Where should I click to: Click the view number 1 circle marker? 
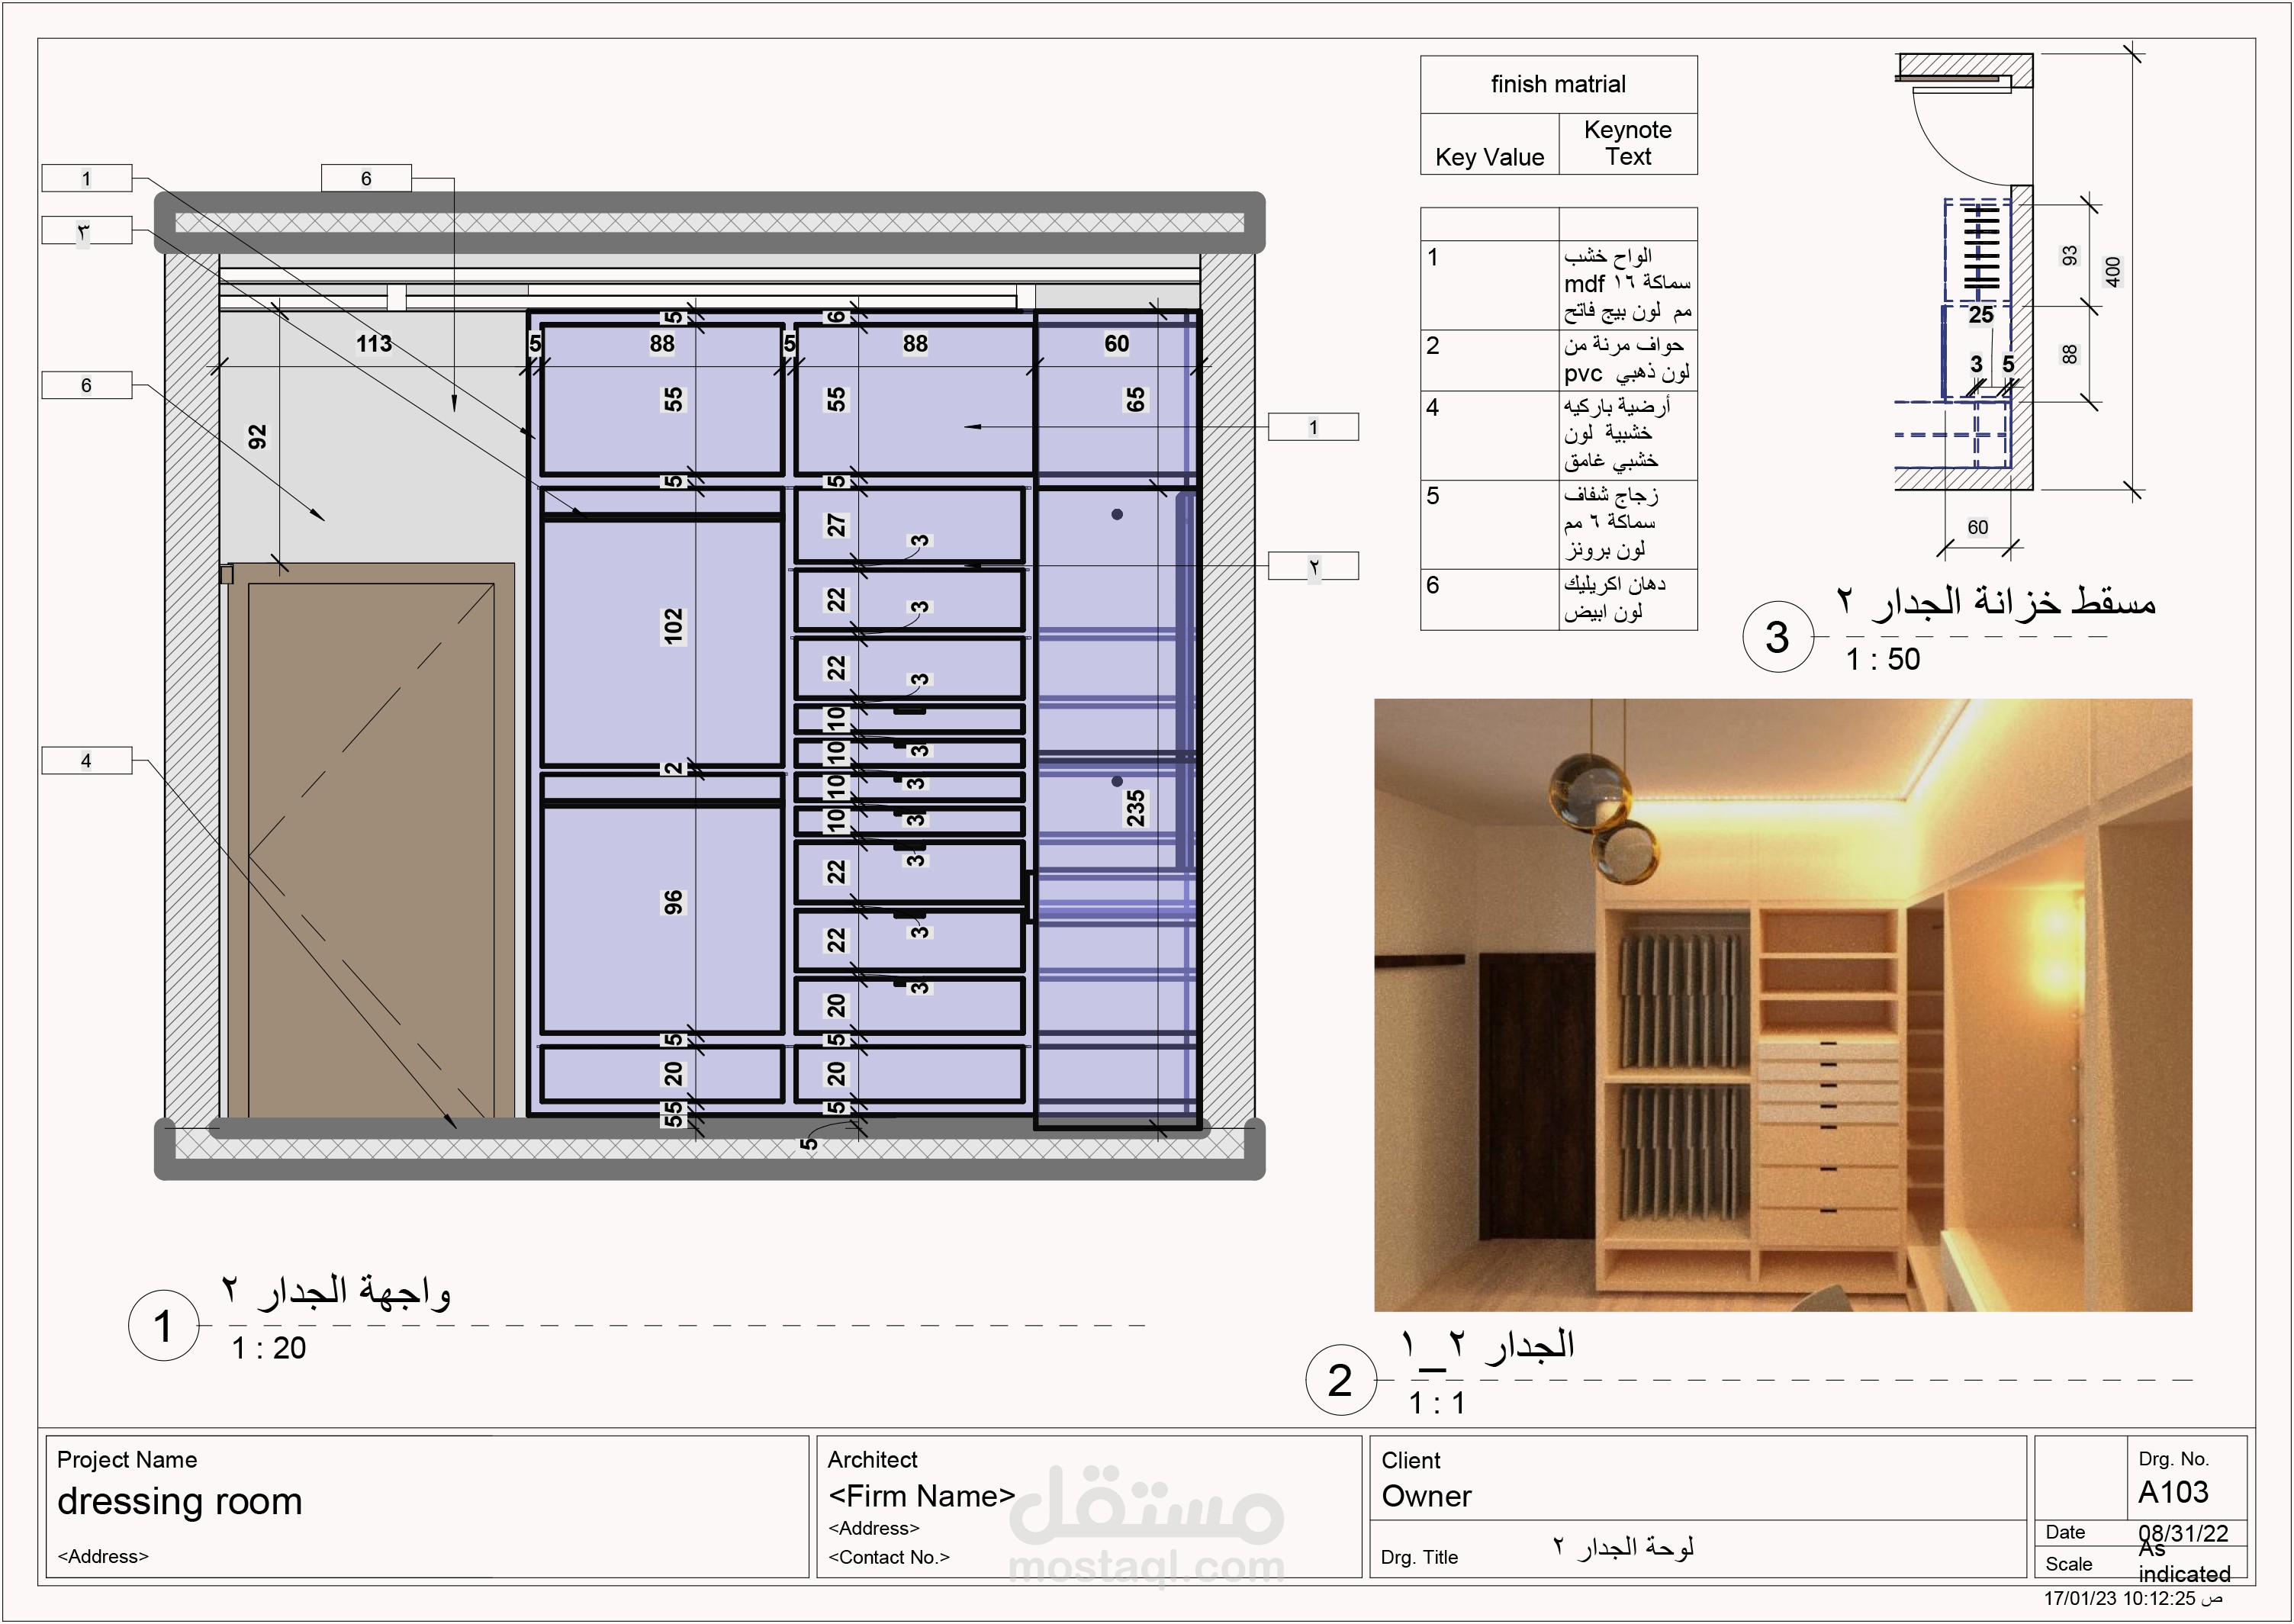pyautogui.click(x=163, y=1326)
